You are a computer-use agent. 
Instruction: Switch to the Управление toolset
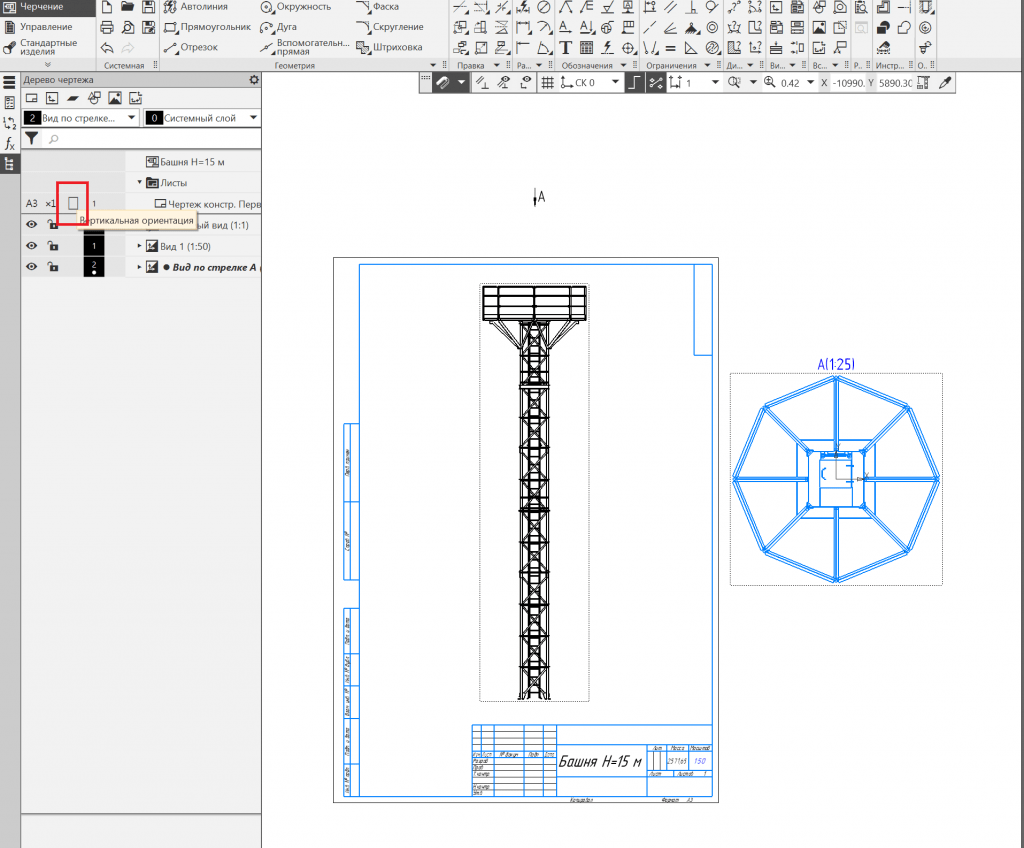point(48,27)
